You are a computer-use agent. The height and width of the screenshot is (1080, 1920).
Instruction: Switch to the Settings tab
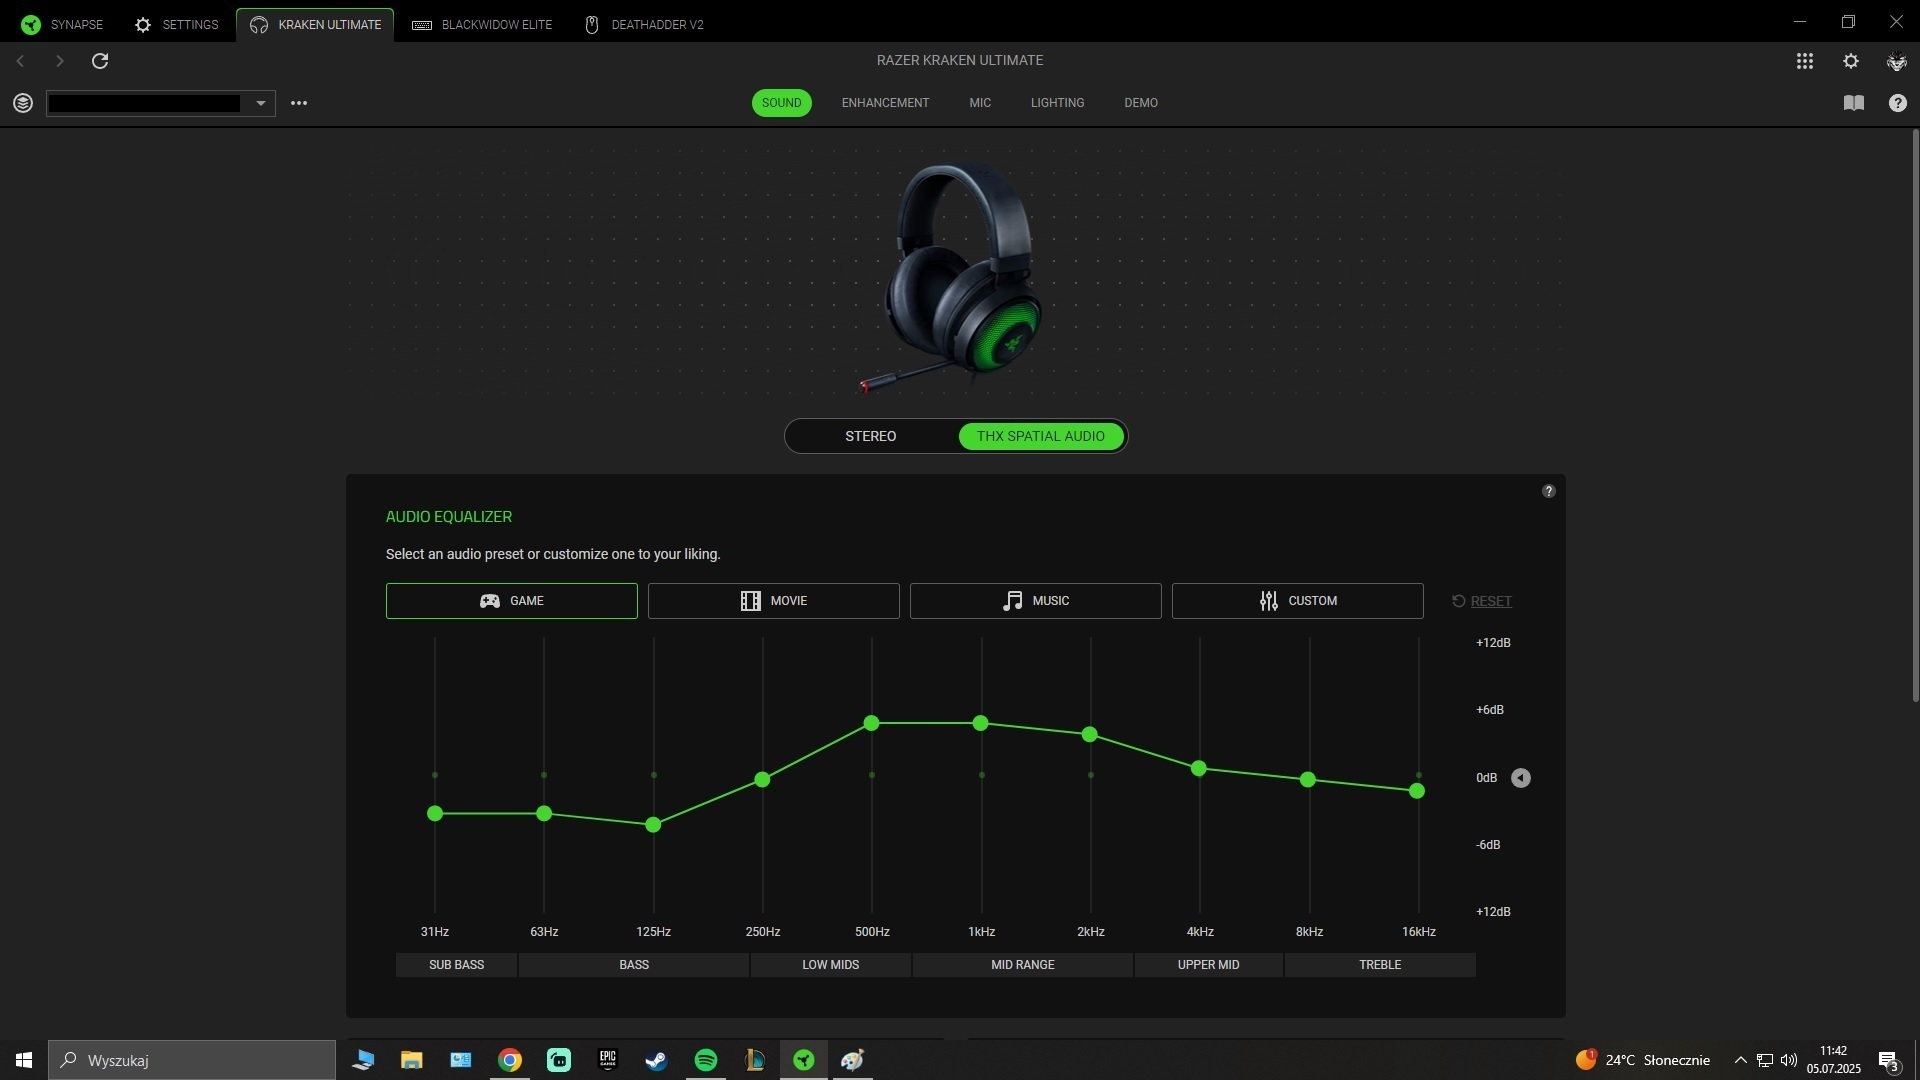[176, 24]
